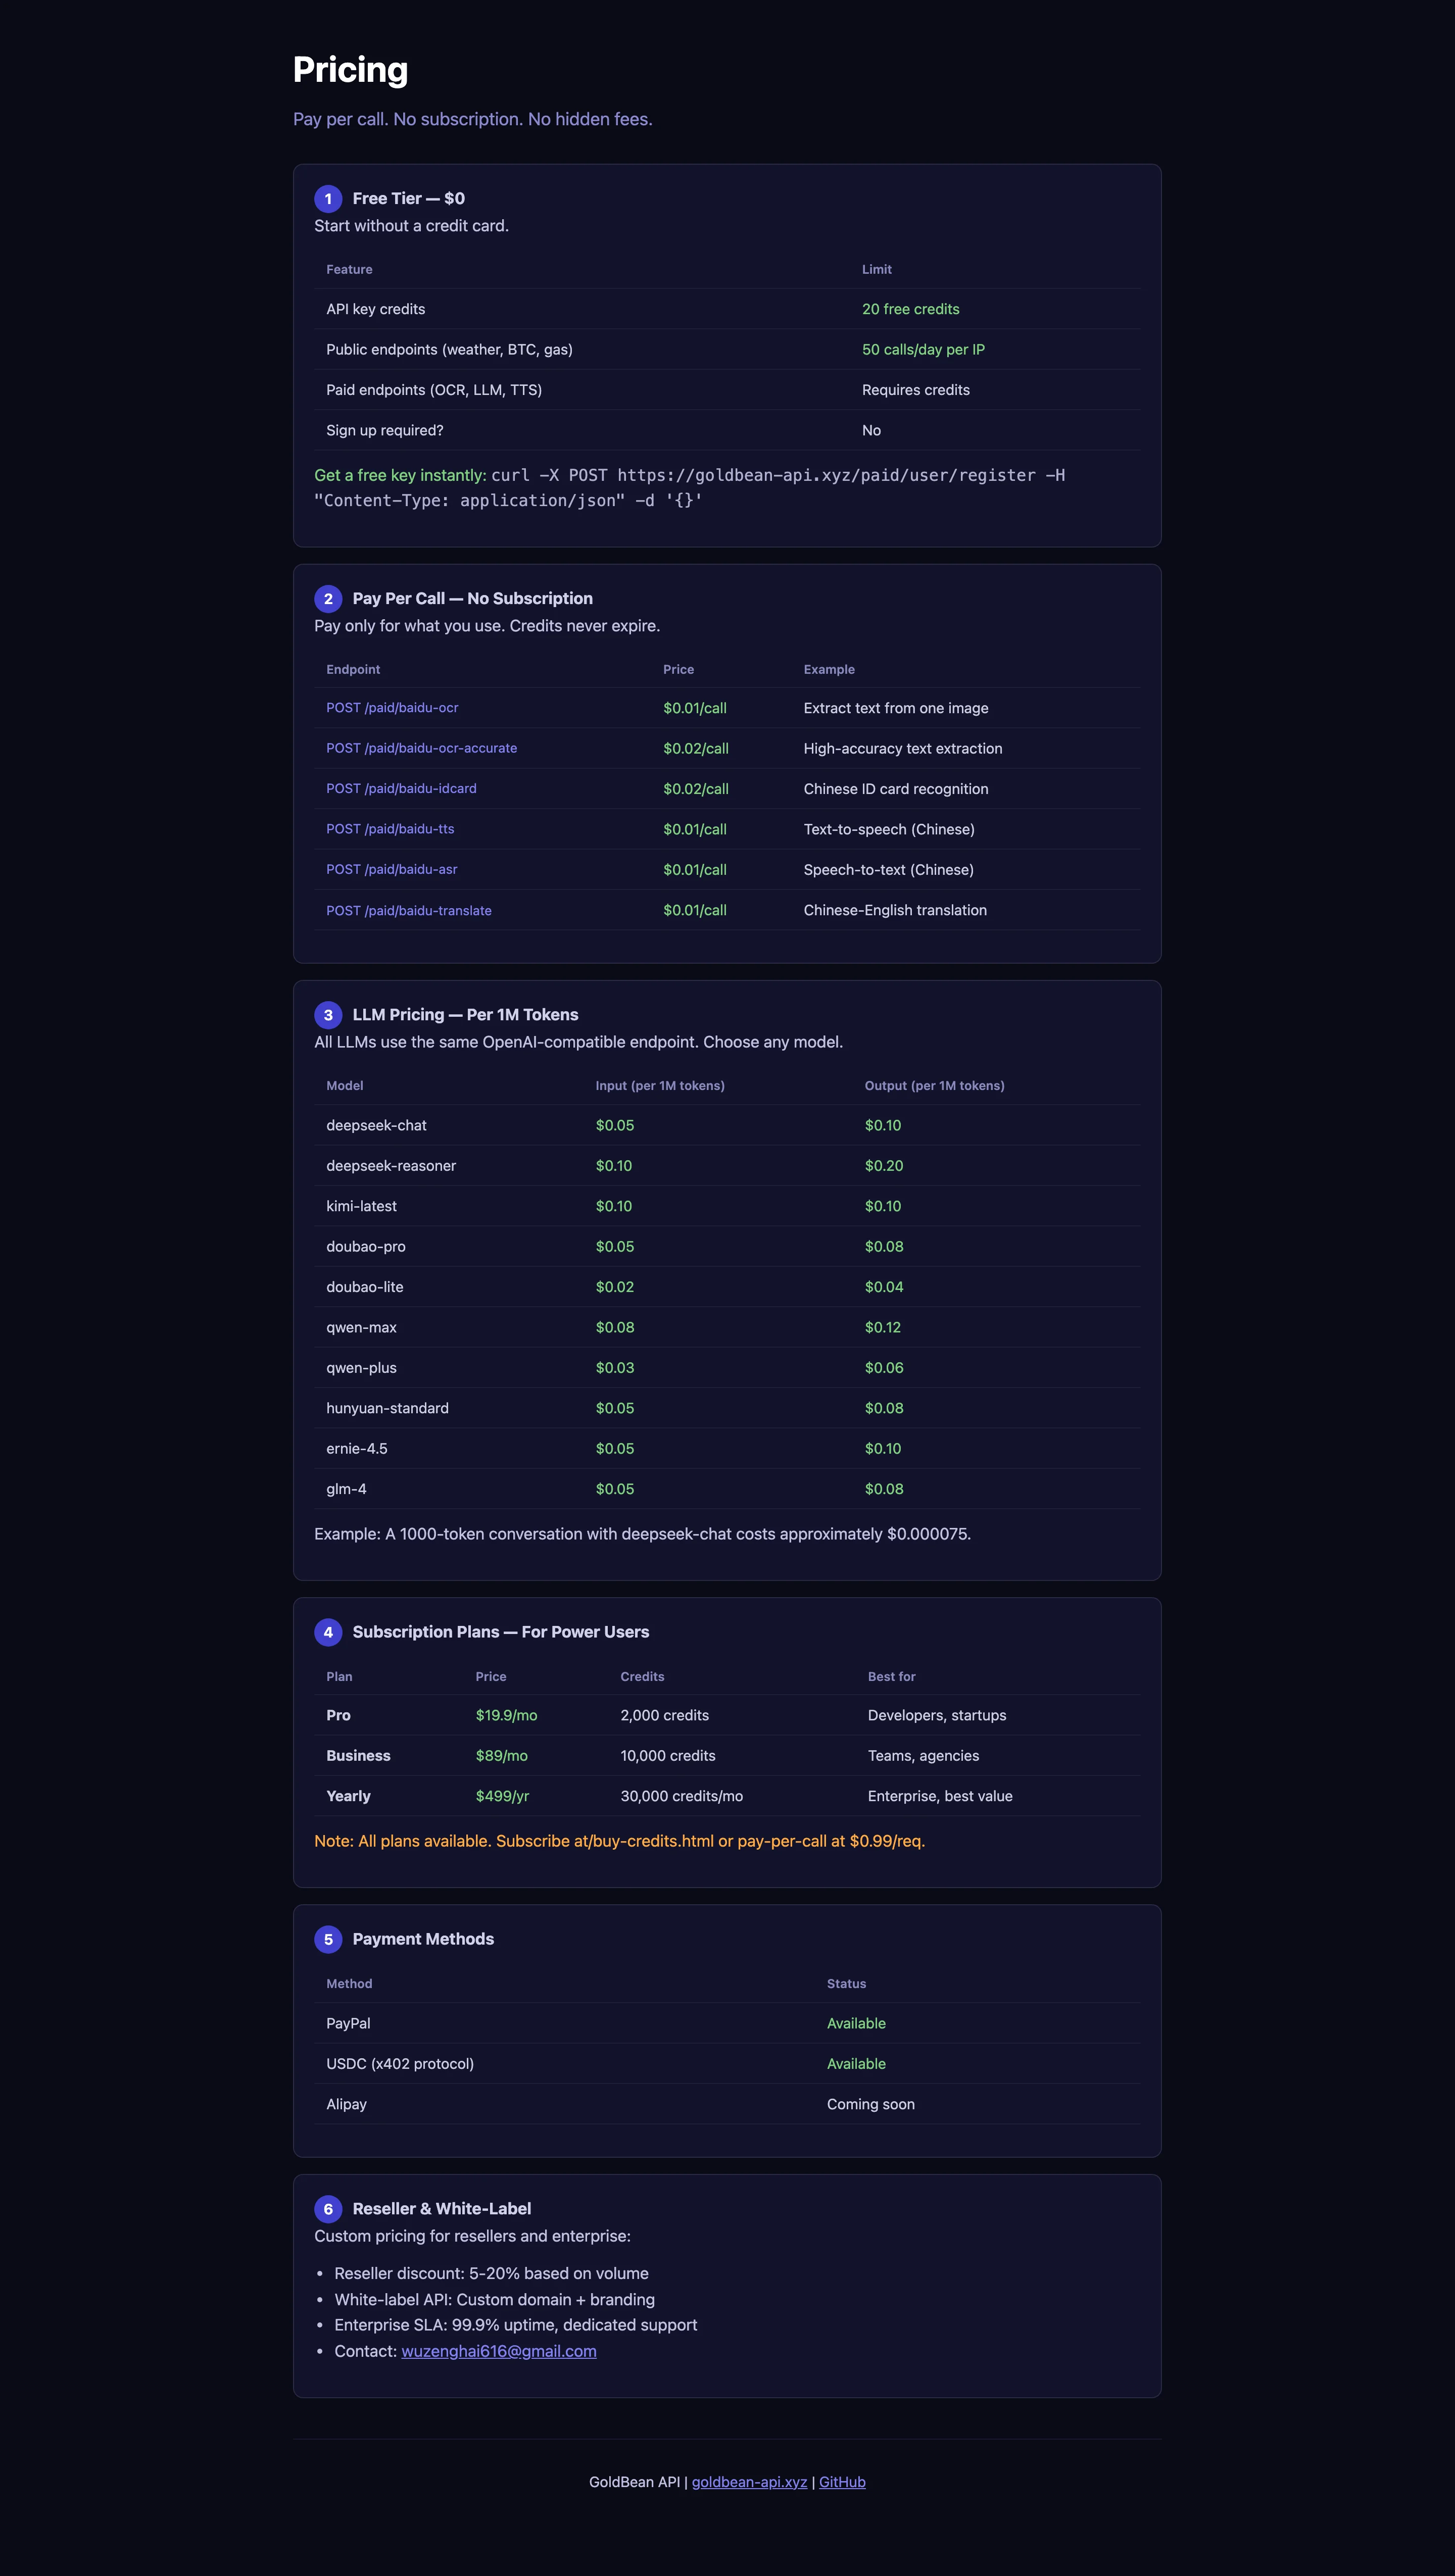Click the POST /paid/baidu-ocr-accurate endpoint
The width and height of the screenshot is (1455, 2576).
421,748
